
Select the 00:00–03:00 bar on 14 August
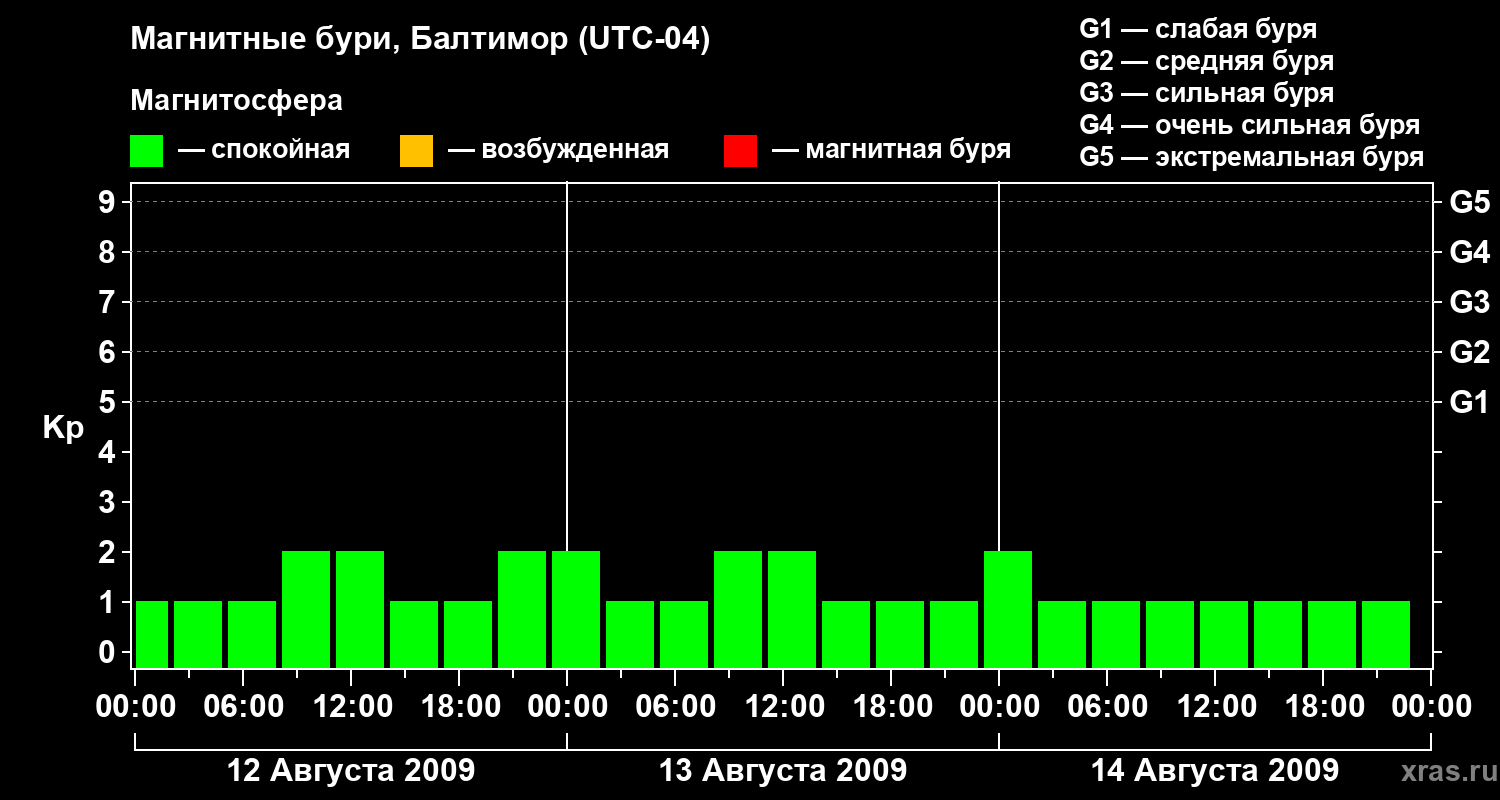pyautogui.click(x=1008, y=609)
